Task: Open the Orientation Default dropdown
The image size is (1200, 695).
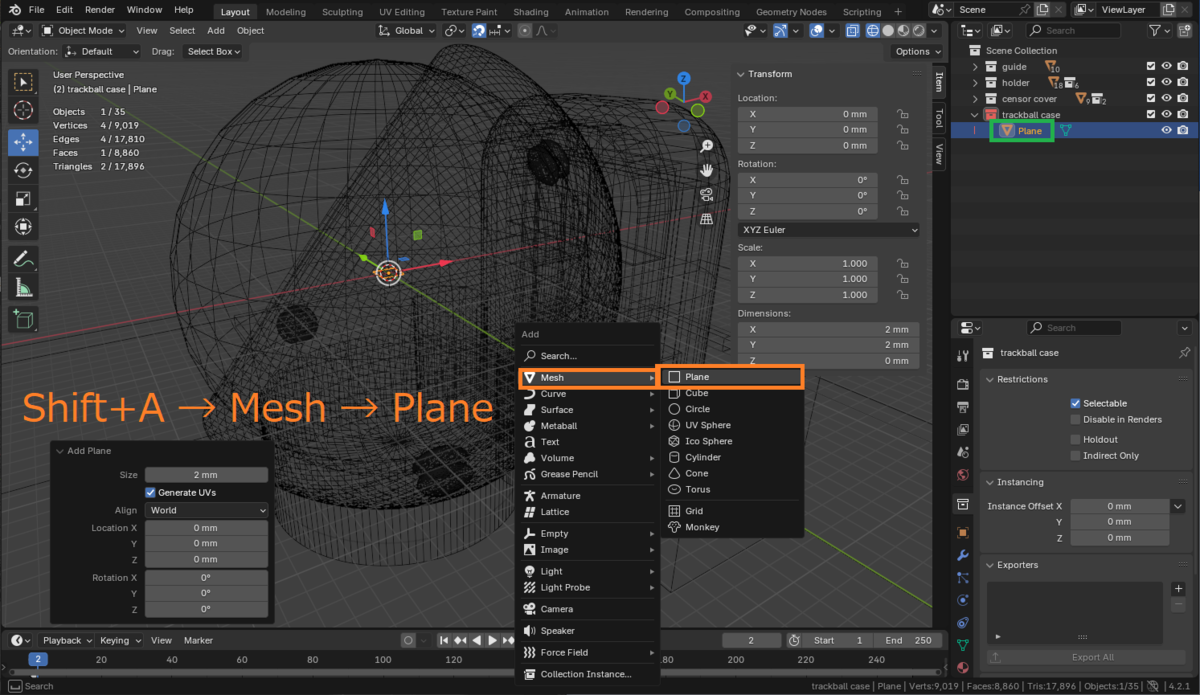Action: tap(103, 51)
